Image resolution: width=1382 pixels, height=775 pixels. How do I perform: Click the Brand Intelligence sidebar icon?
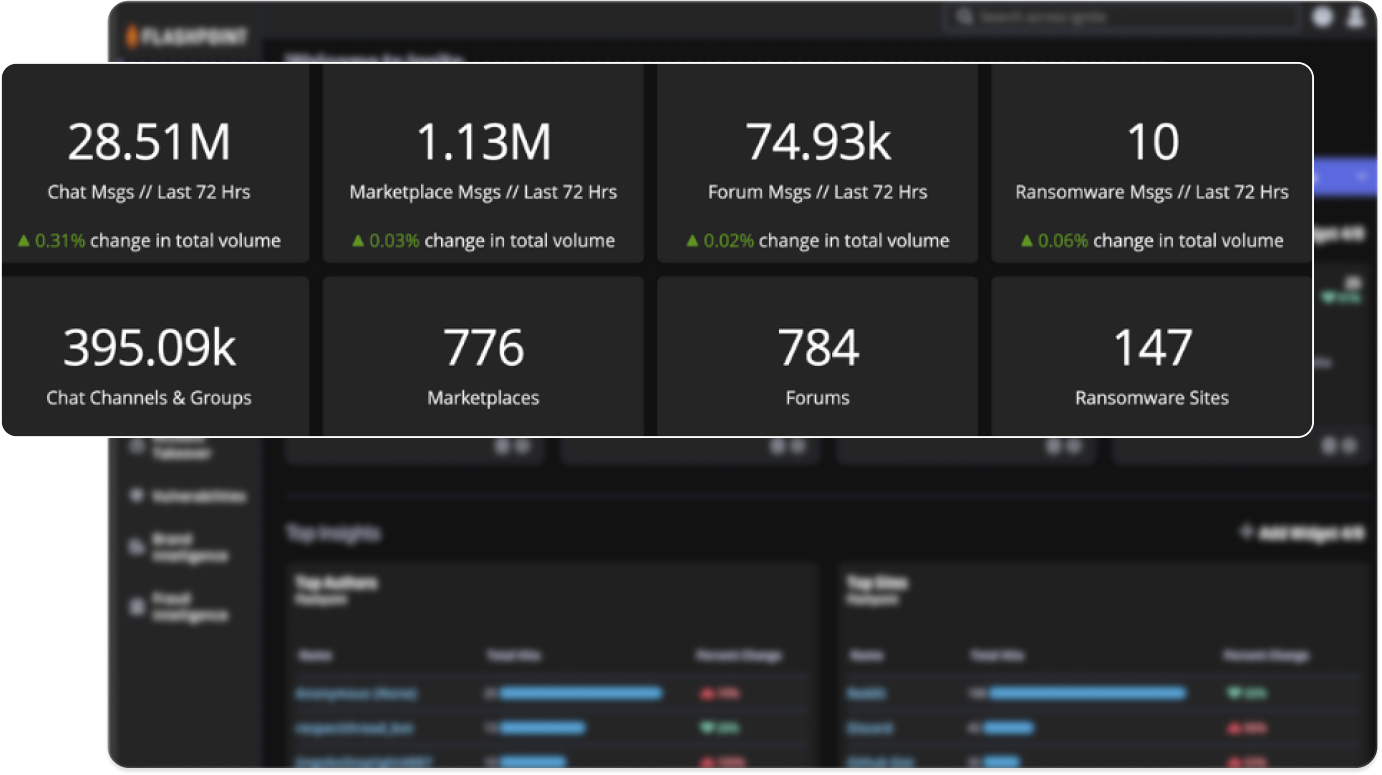click(137, 547)
